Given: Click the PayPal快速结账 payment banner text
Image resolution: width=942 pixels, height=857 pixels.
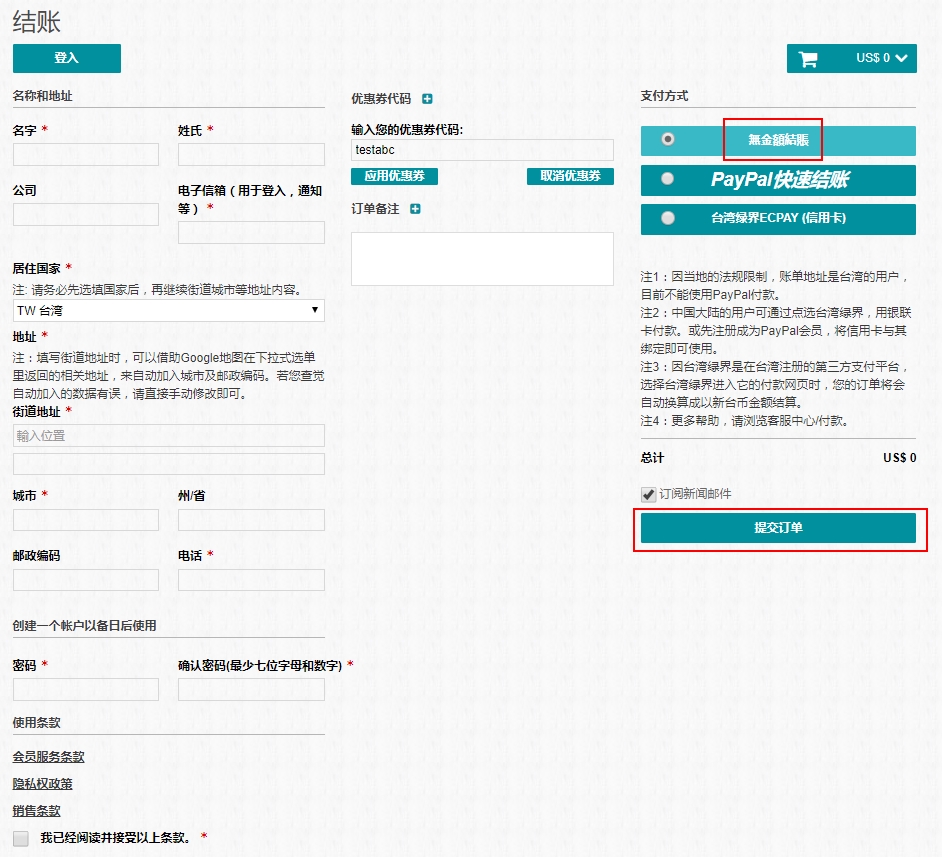Looking at the screenshot, I should [x=780, y=180].
